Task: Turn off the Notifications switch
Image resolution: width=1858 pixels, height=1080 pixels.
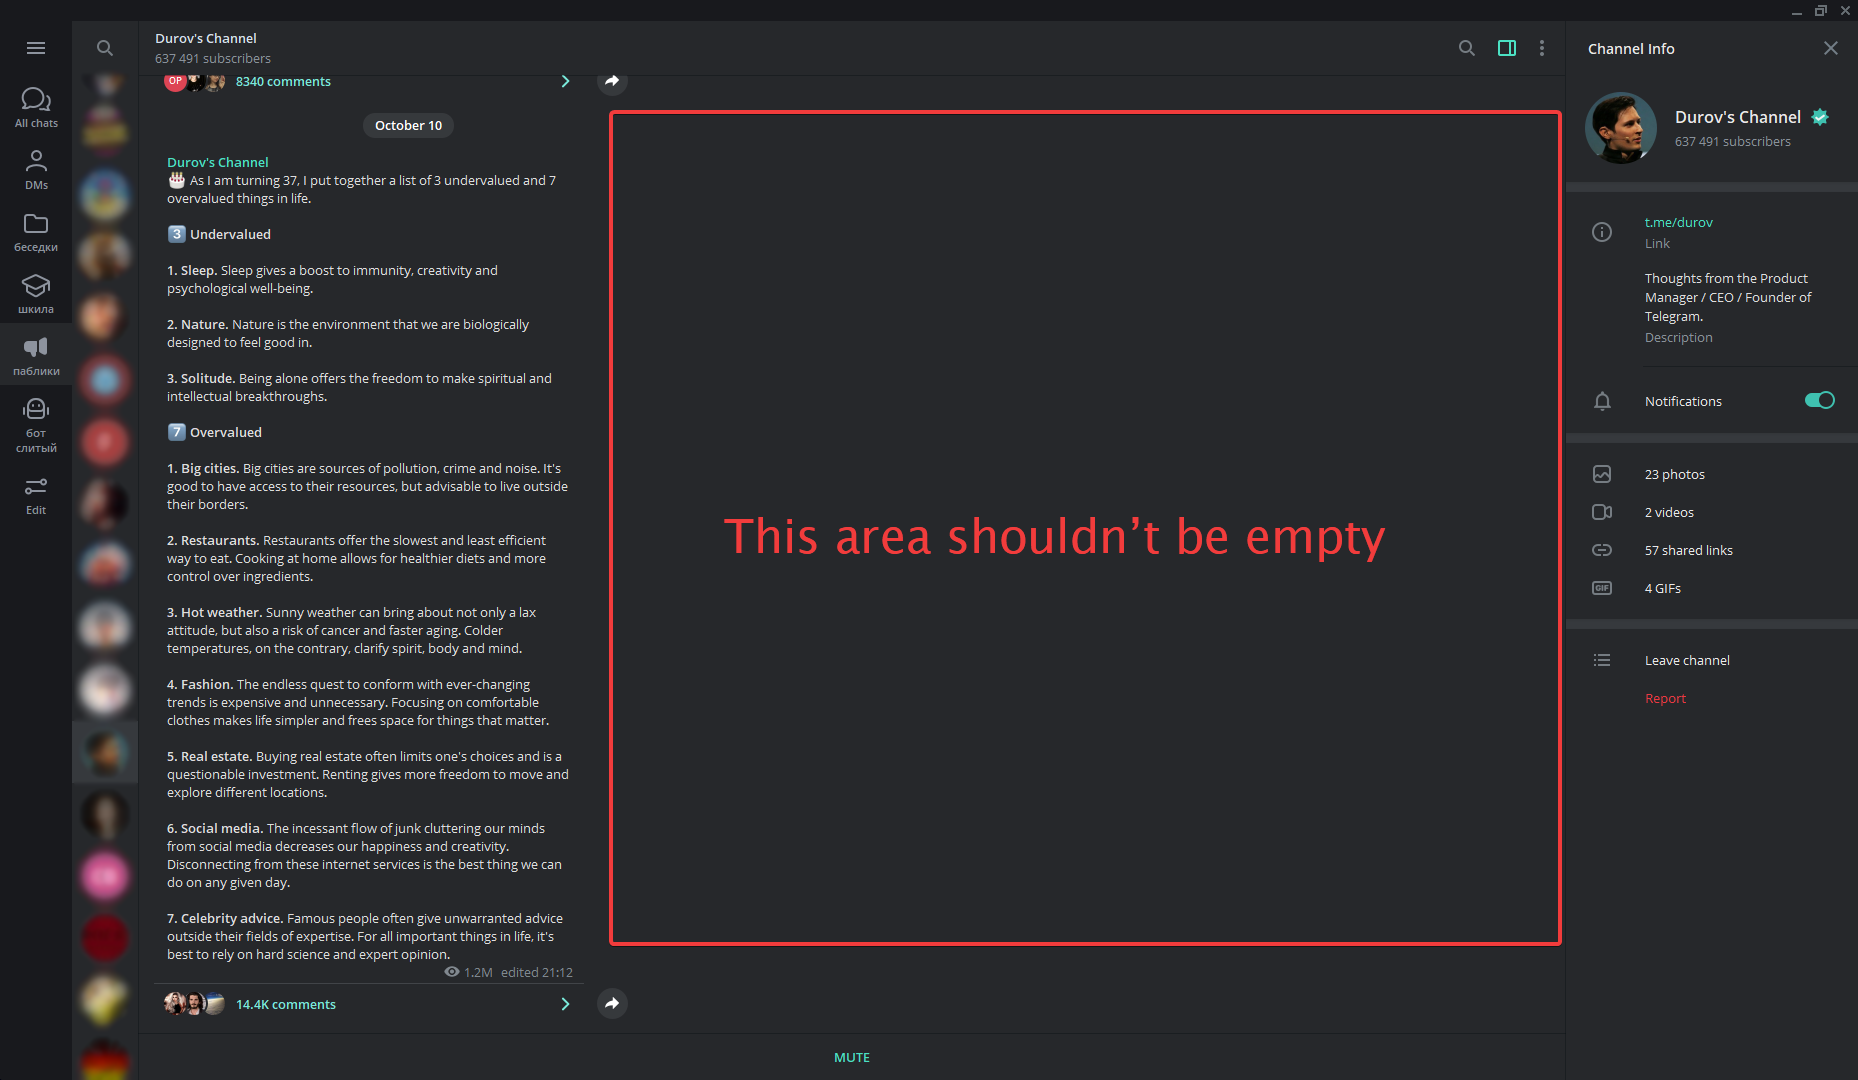Action: [1819, 400]
